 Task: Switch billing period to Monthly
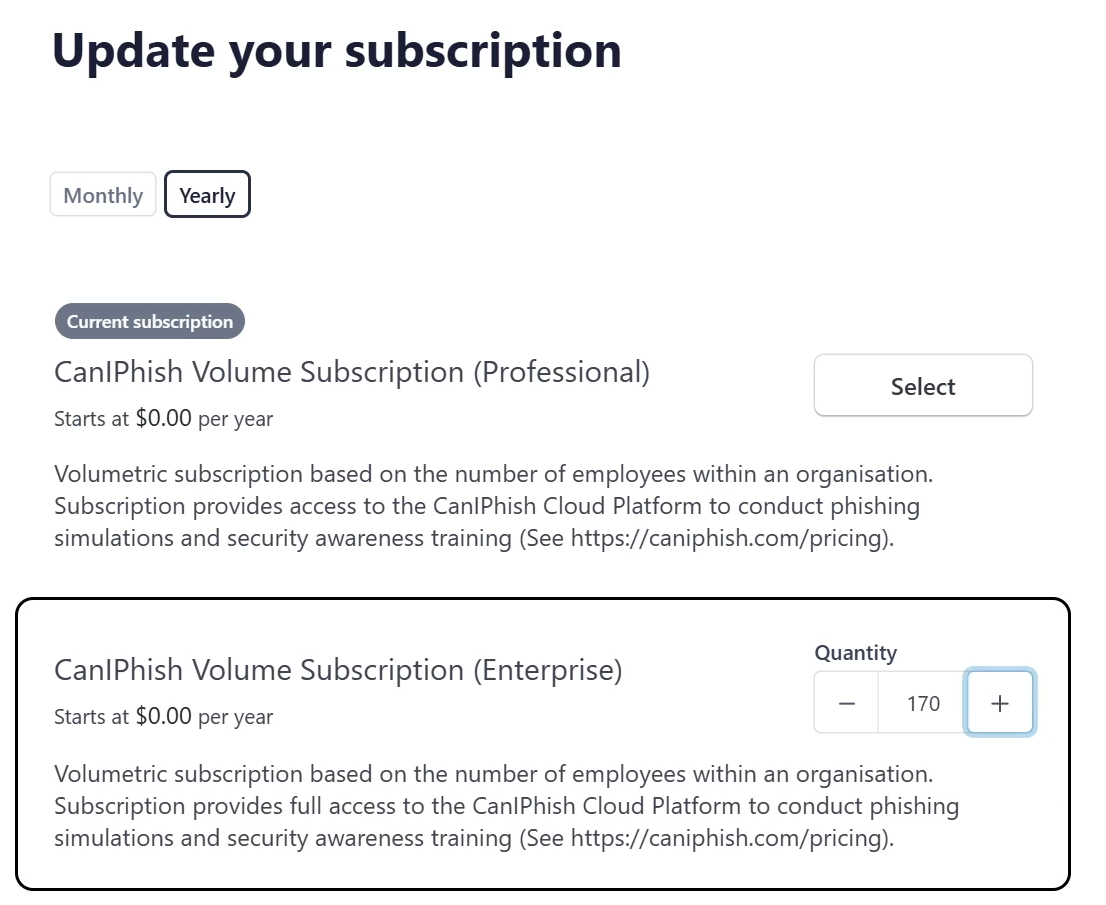tap(103, 195)
